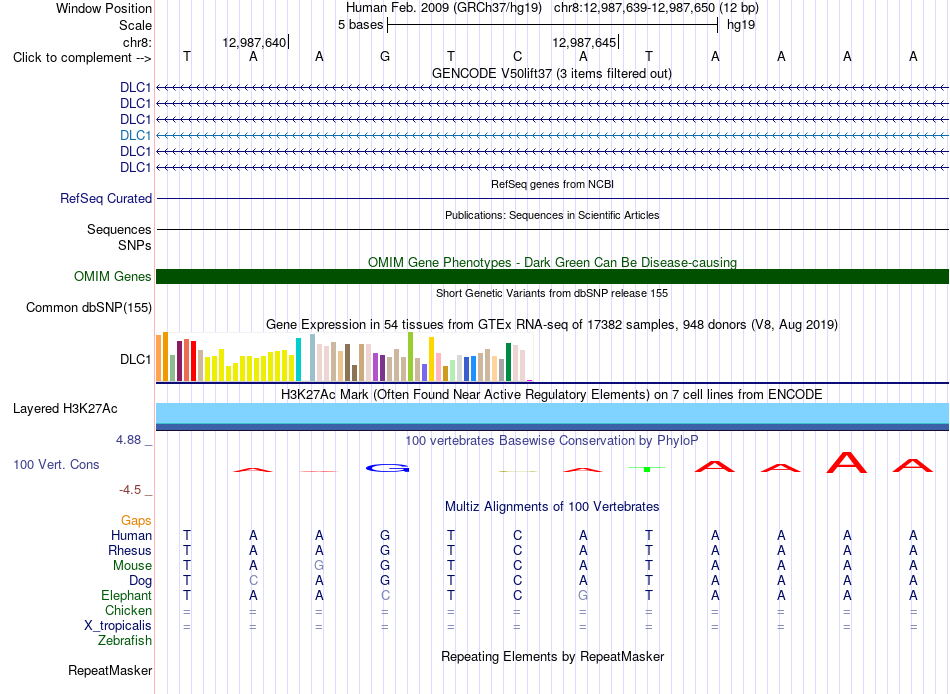Click the hg19 label beside scale bar
This screenshot has height=694, width=950.
740,25
